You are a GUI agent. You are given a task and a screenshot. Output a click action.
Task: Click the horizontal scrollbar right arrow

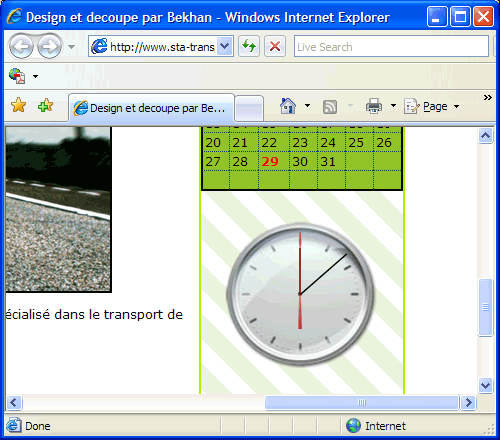pos(468,403)
